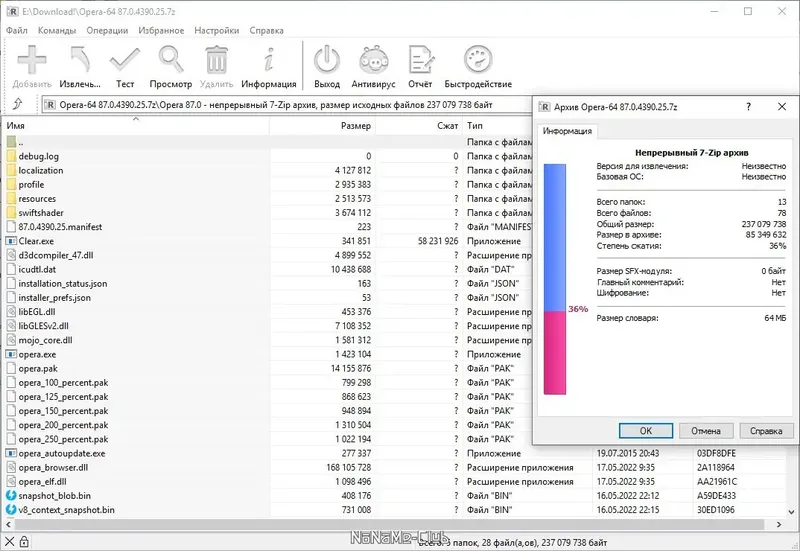Open the Быстродействие benchmark icon
This screenshot has width=800, height=551.
tap(478, 60)
